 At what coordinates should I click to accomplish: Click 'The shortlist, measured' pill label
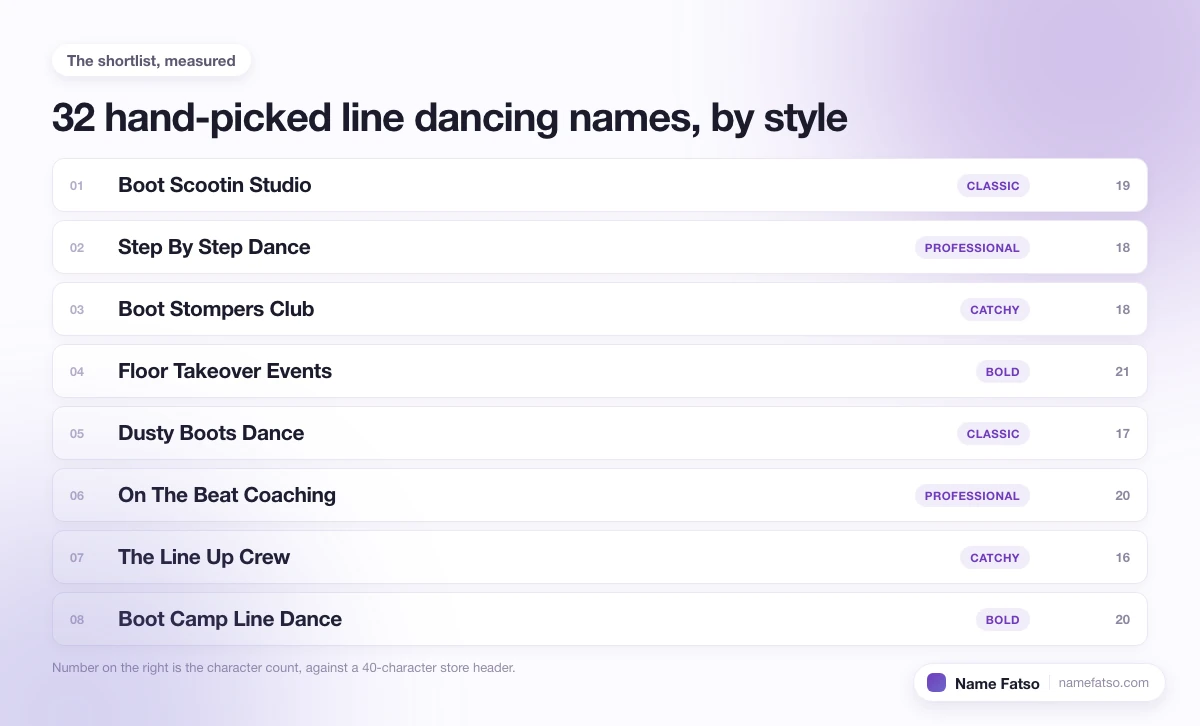[x=151, y=61]
